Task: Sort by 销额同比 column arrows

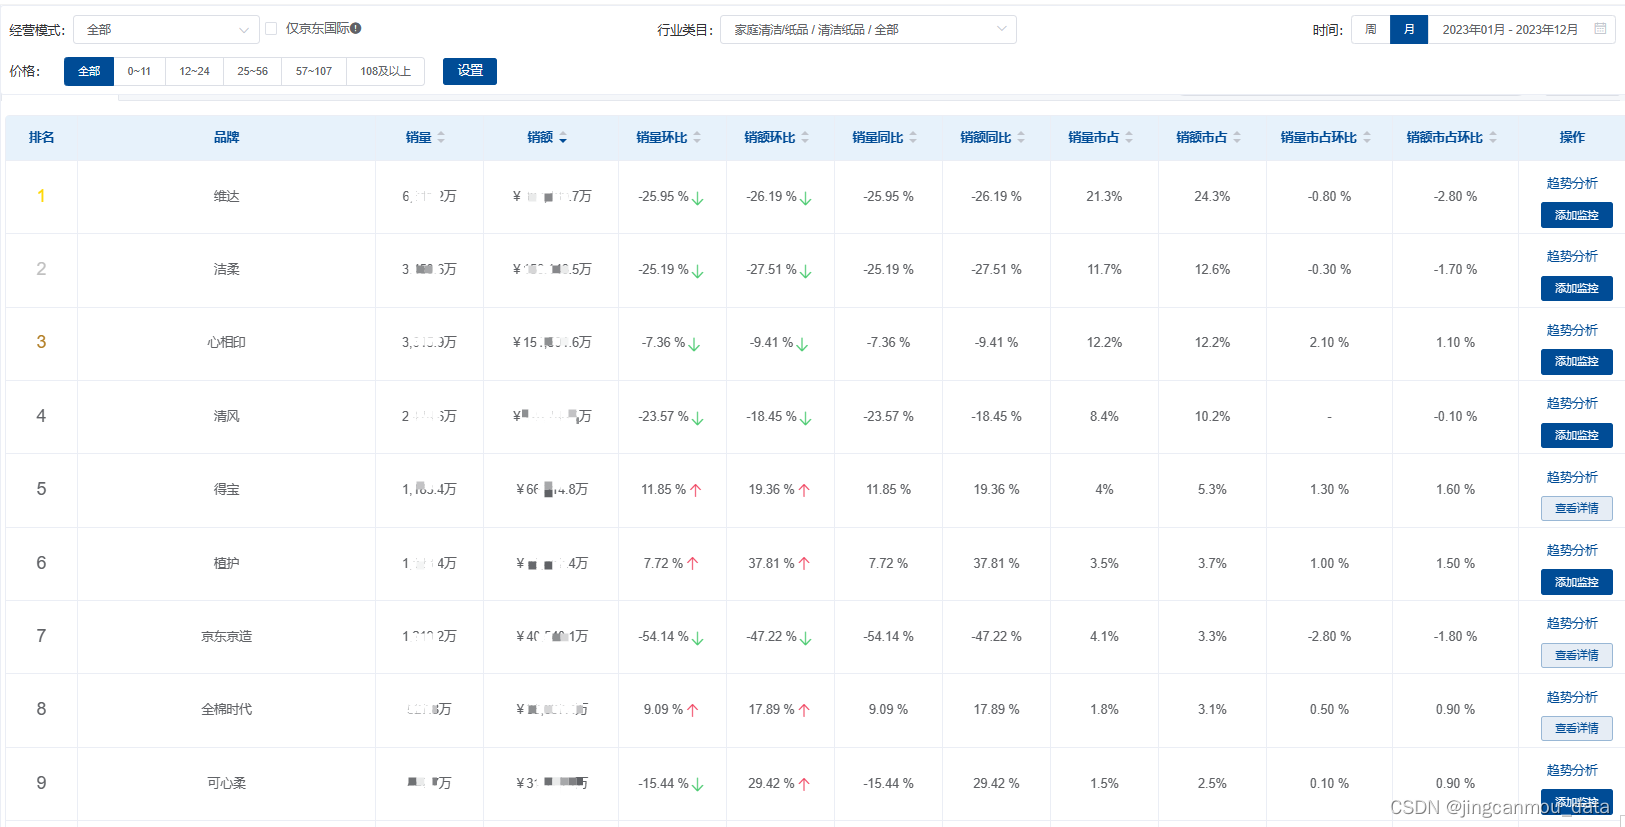Action: (x=1021, y=138)
